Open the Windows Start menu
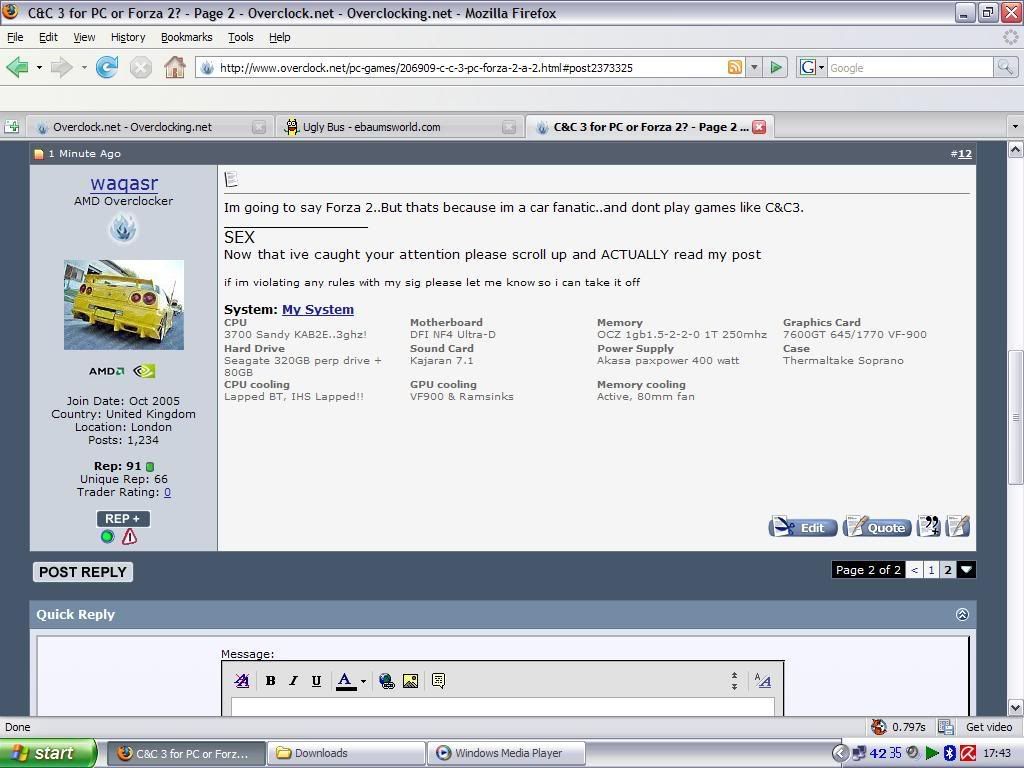The height and width of the screenshot is (768, 1024). pos(48,753)
